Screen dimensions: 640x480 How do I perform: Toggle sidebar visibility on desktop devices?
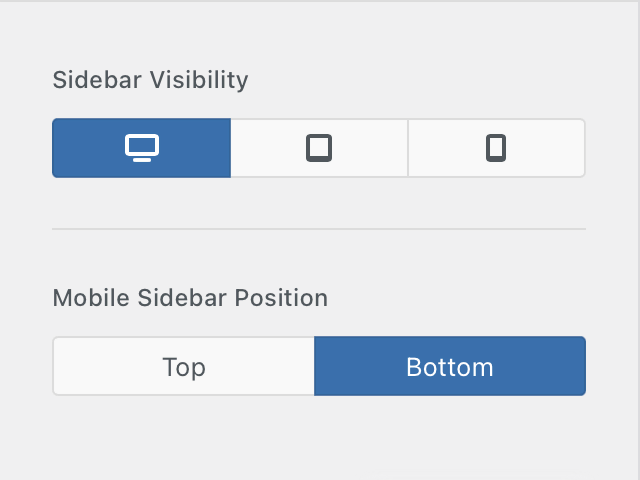tap(142, 148)
